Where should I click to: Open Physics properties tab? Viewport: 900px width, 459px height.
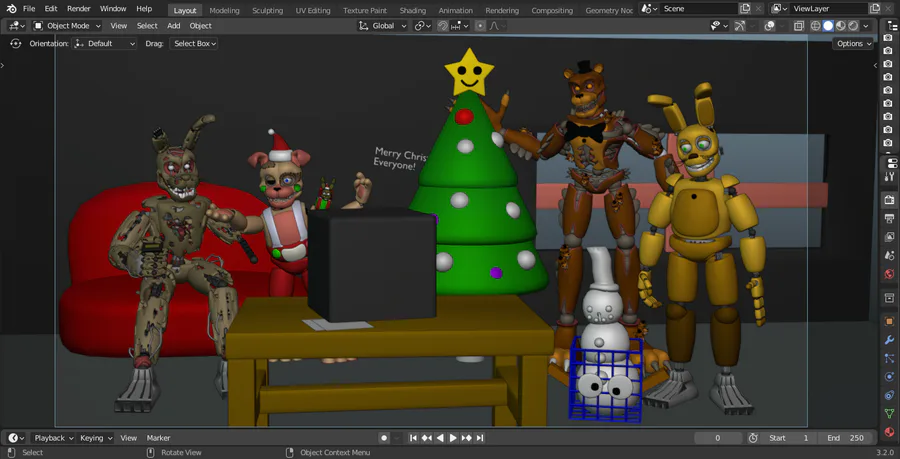click(x=890, y=377)
